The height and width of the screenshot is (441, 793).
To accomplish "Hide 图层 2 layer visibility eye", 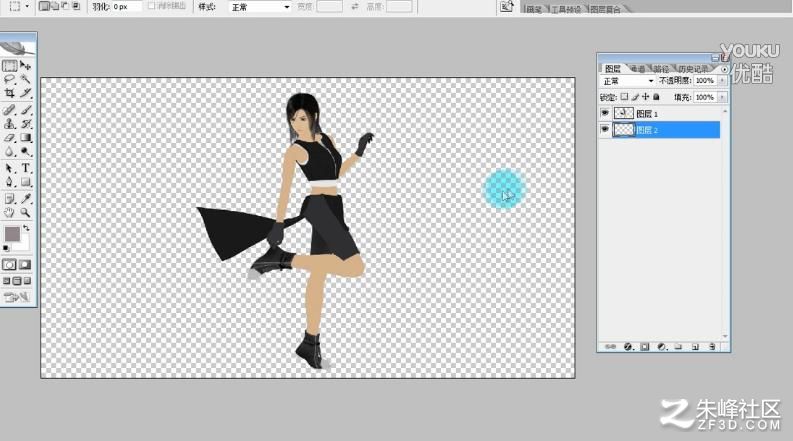I will [604, 130].
